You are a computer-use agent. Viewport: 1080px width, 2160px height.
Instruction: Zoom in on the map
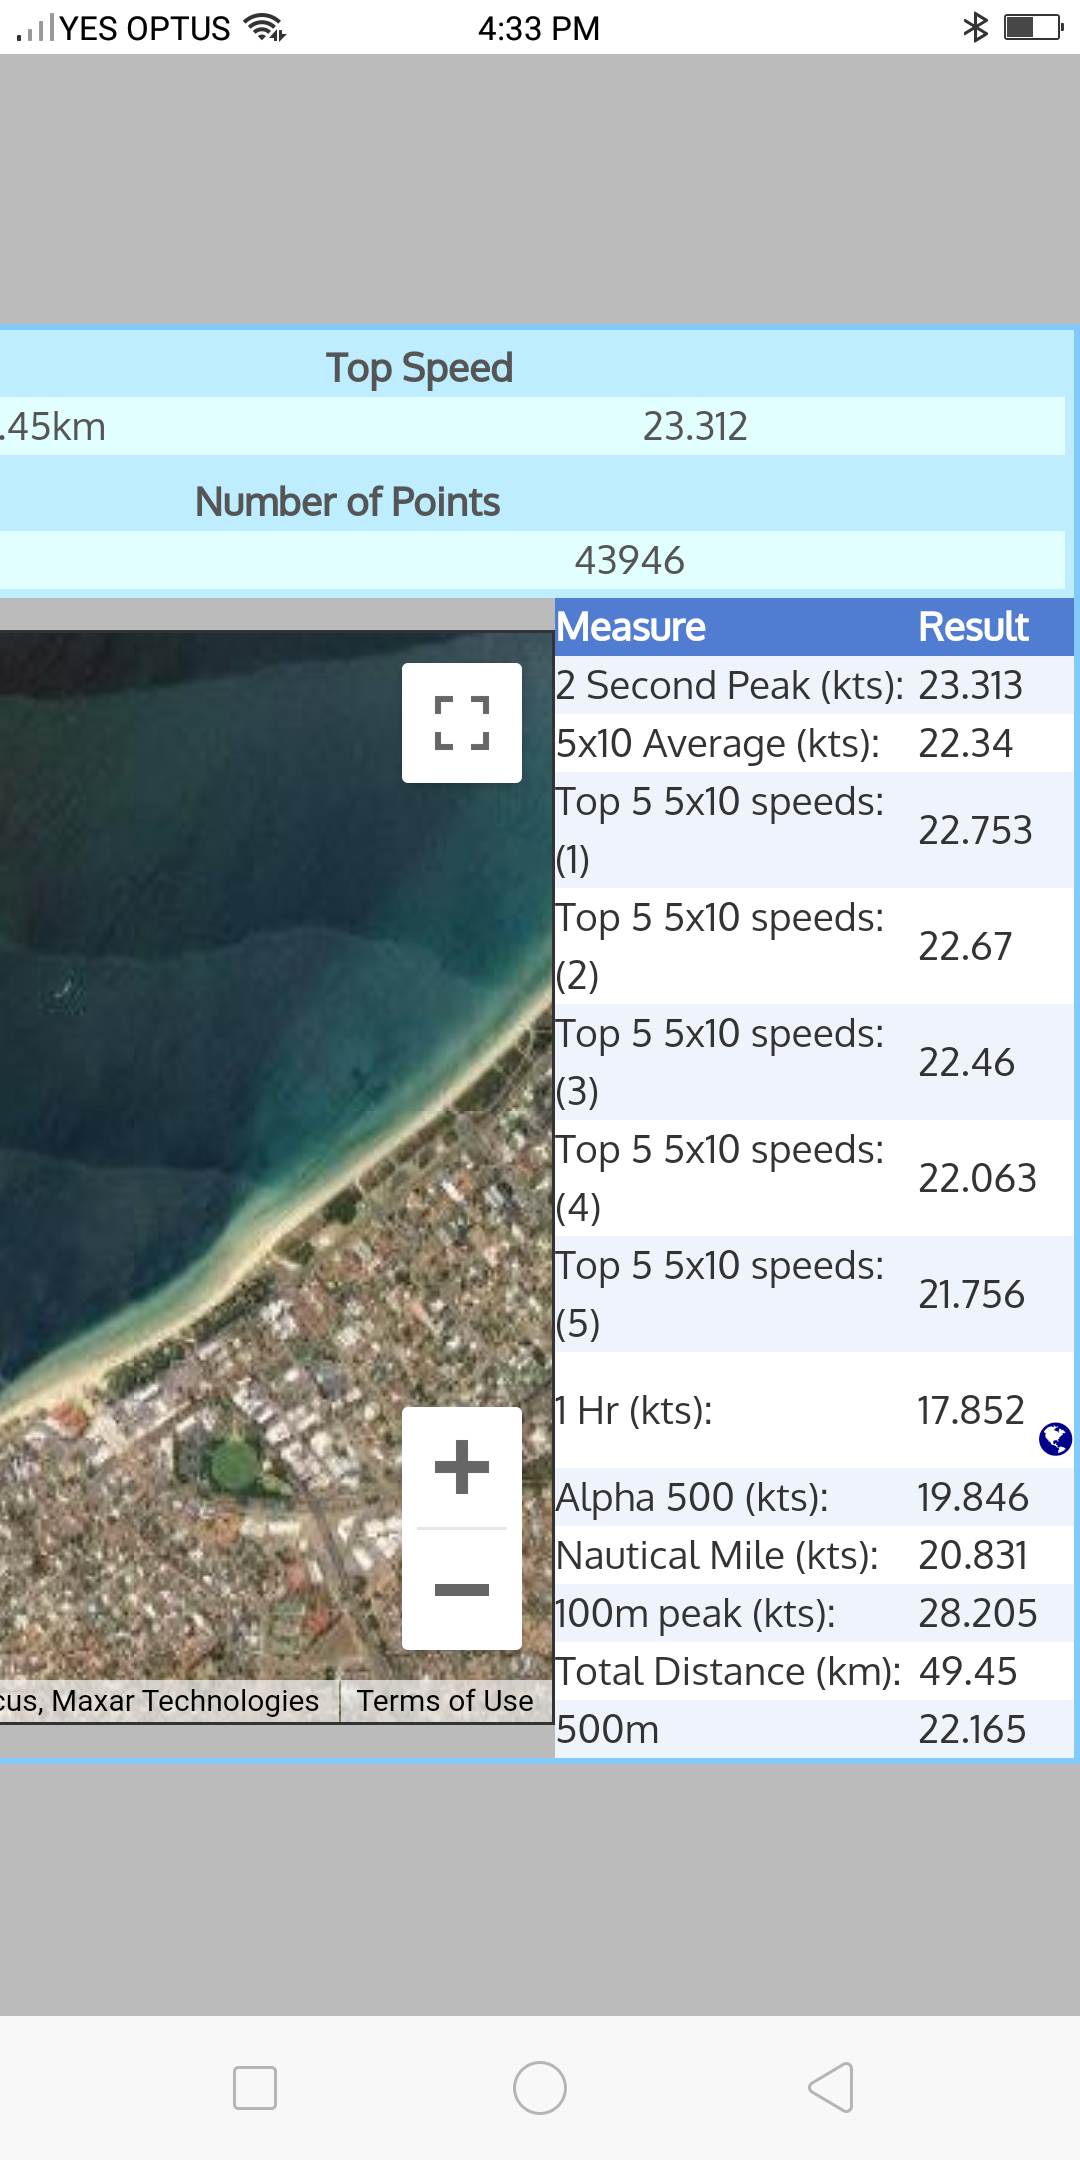tap(461, 1468)
